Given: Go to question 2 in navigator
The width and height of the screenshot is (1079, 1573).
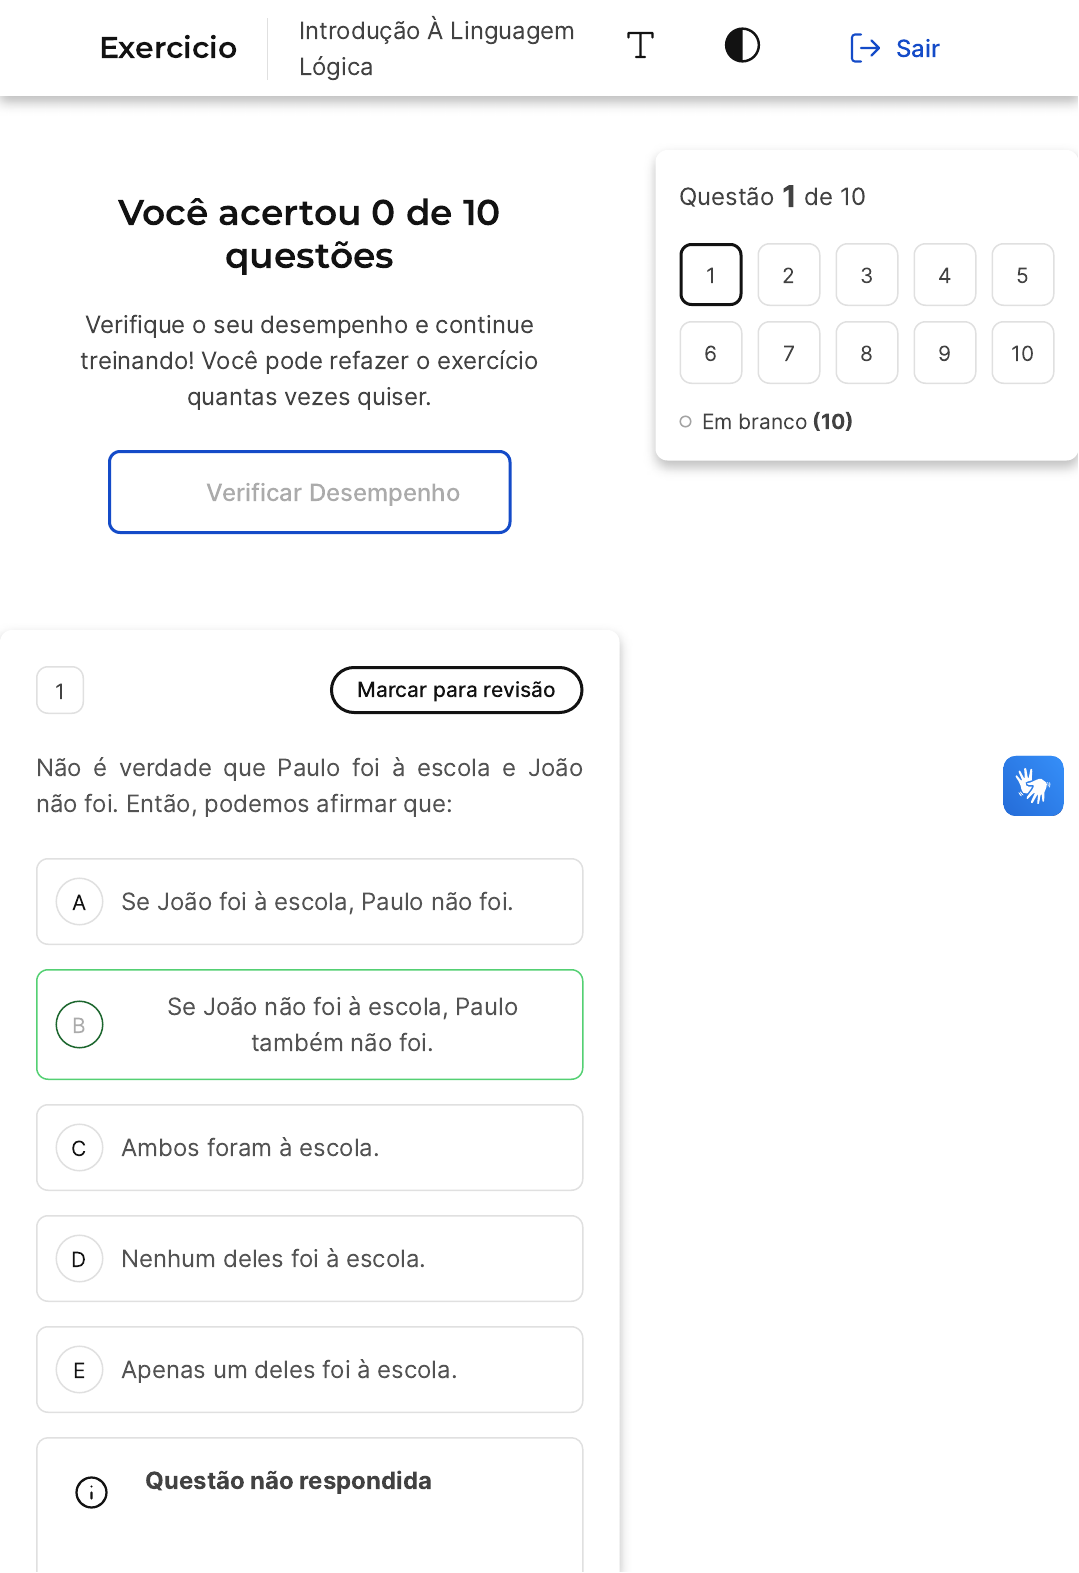Looking at the screenshot, I should [789, 275].
